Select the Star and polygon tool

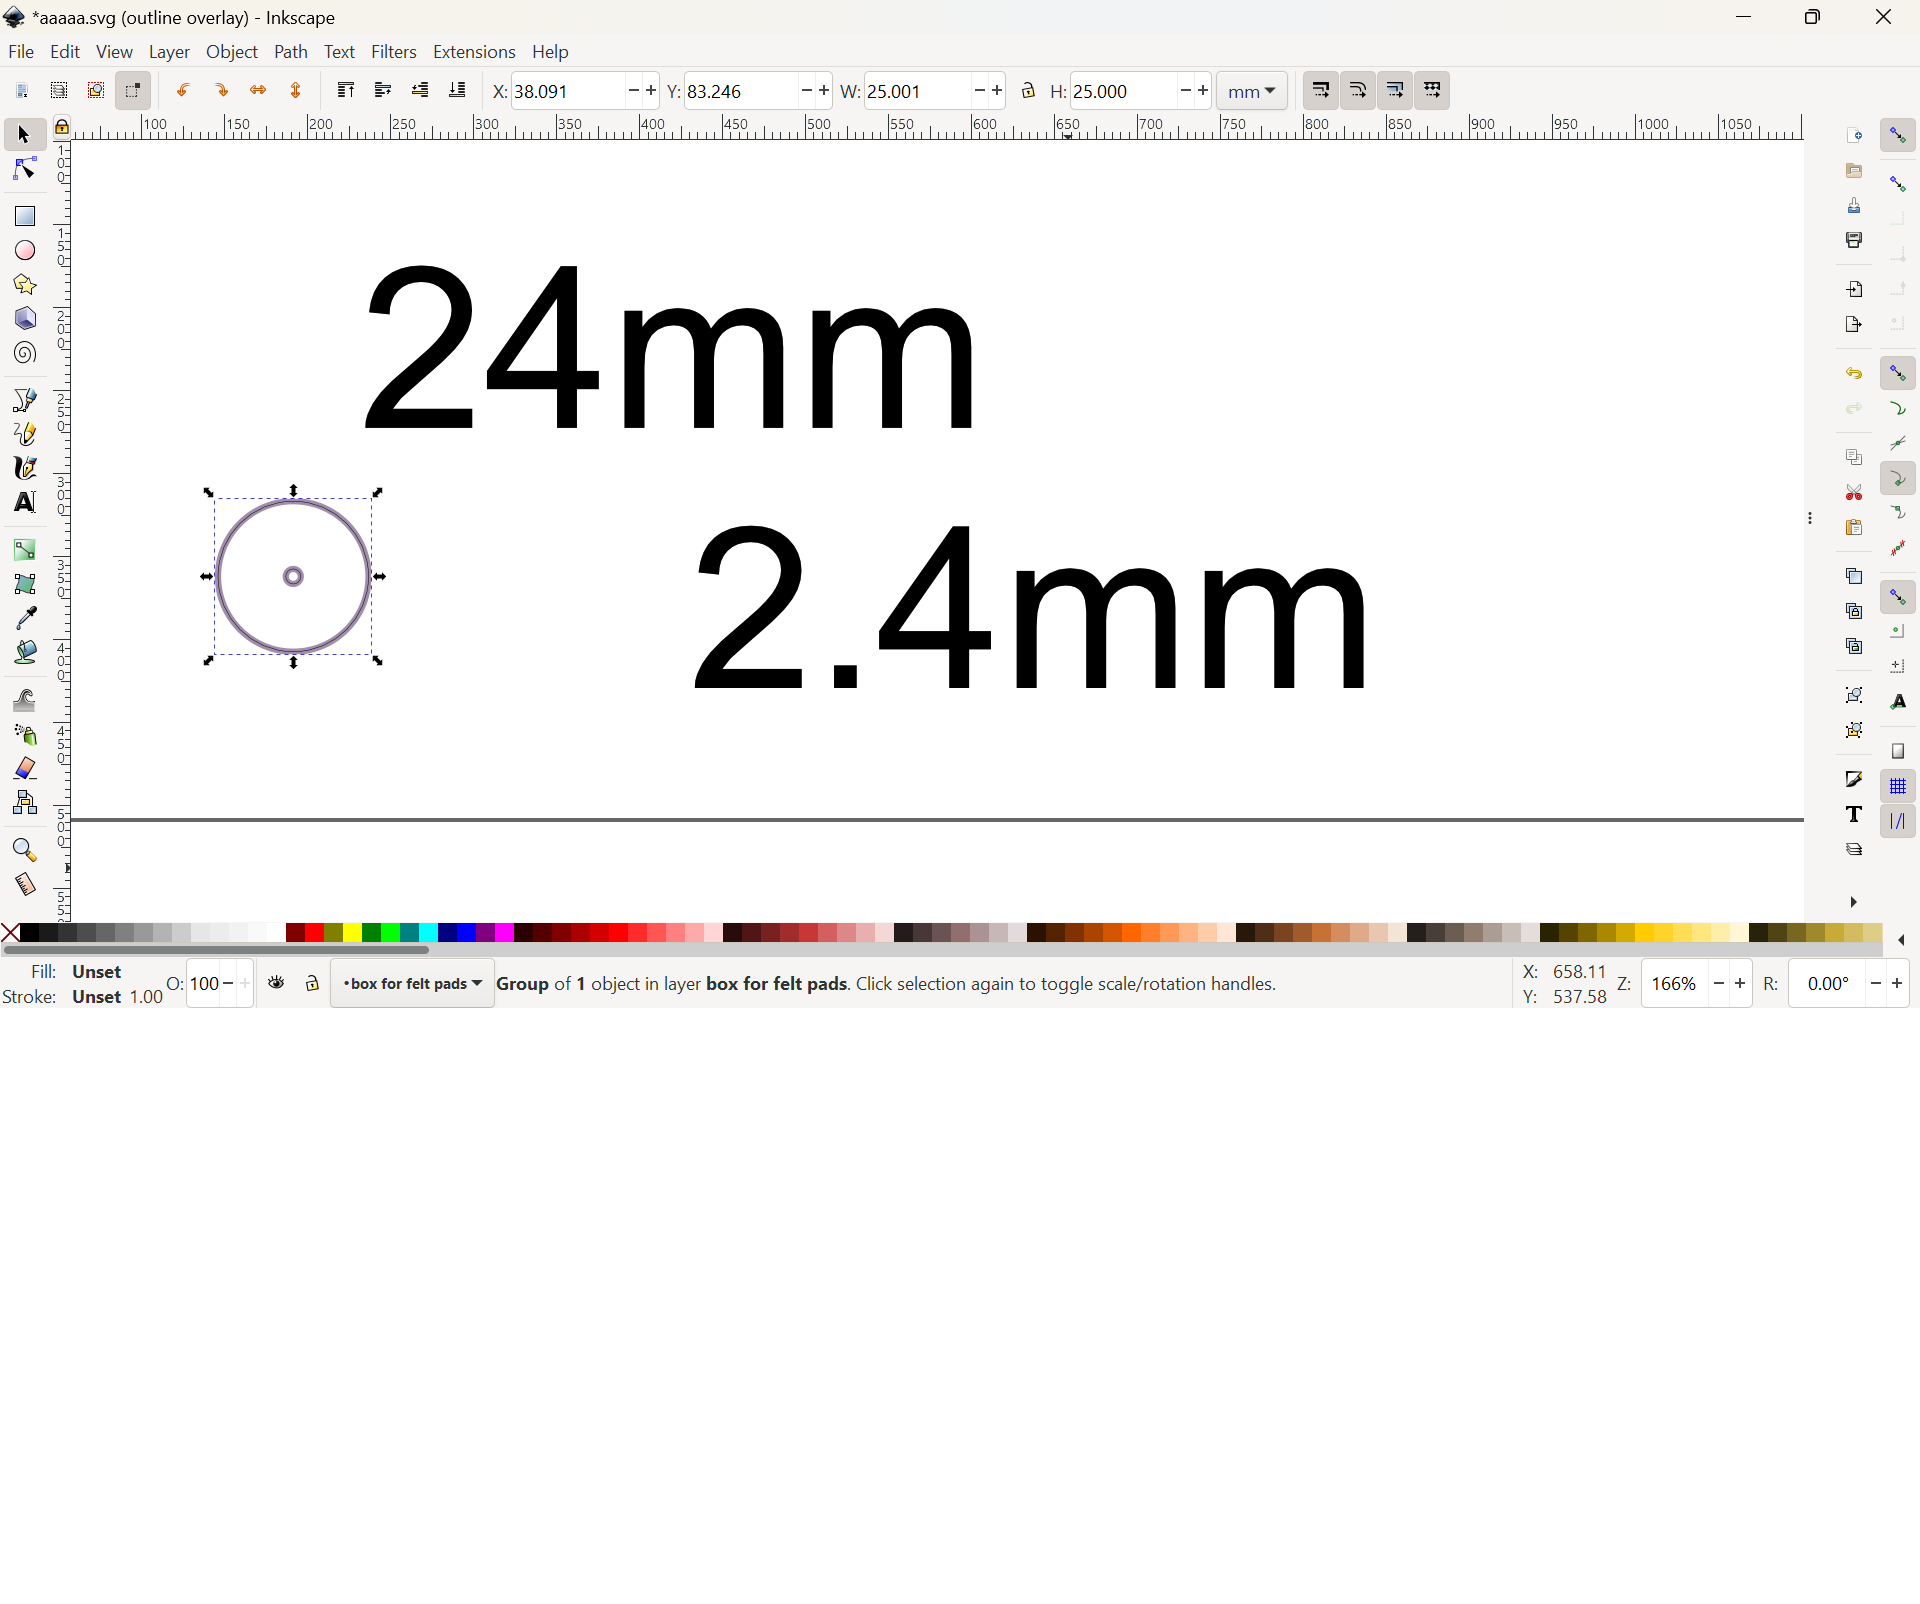coord(24,284)
